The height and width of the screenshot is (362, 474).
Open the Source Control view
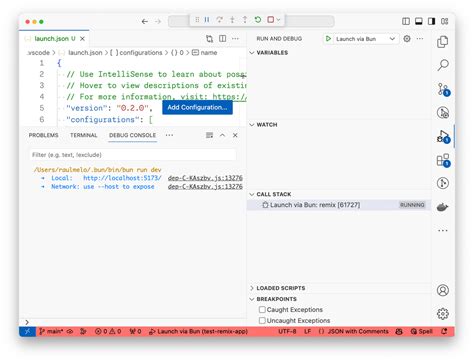point(443,89)
